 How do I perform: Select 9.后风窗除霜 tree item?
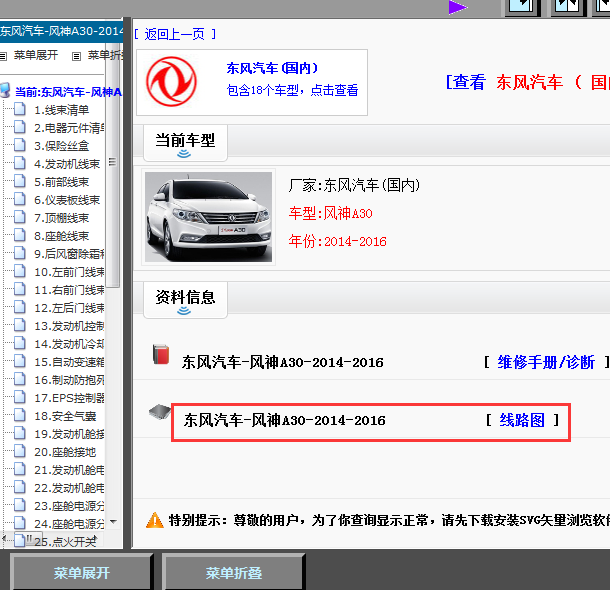coord(69,254)
